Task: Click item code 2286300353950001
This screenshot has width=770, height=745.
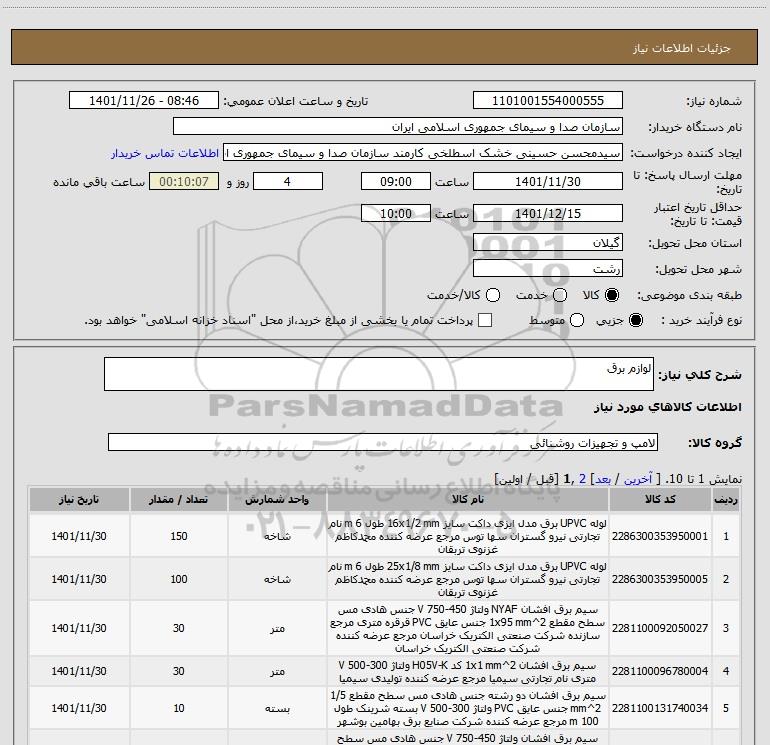Action: pos(660,536)
